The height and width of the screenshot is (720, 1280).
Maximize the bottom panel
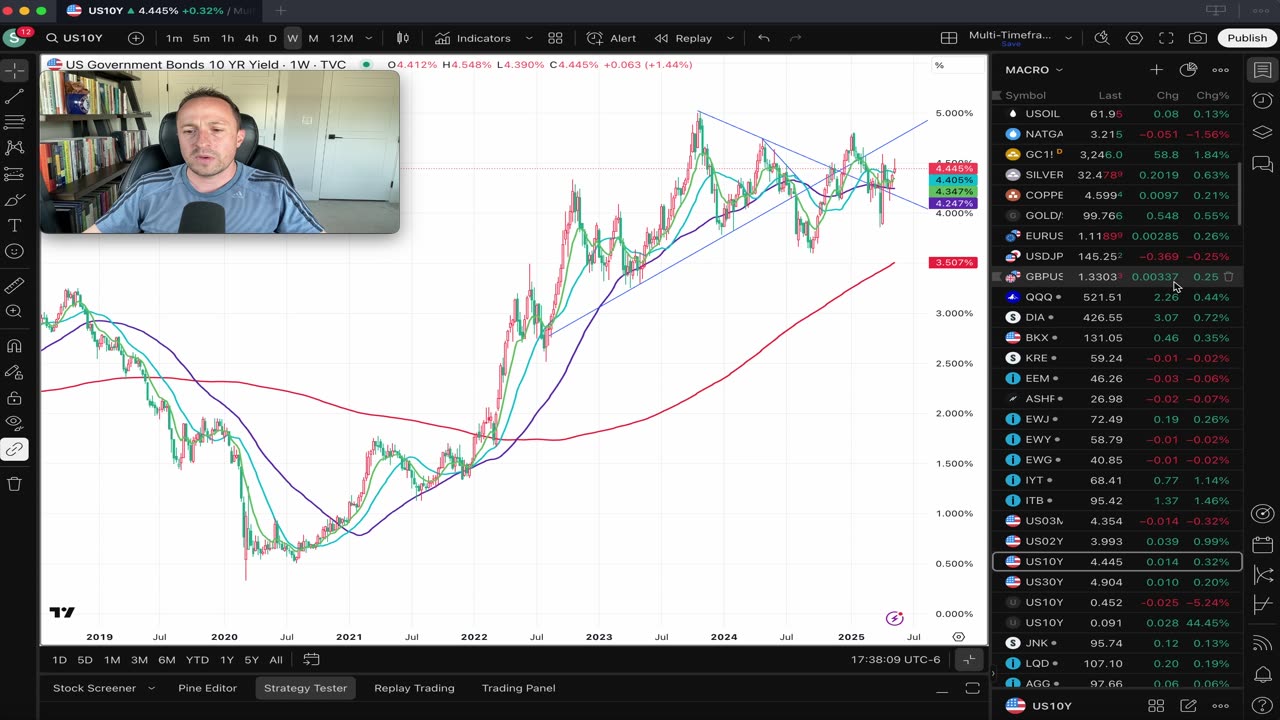(972, 688)
